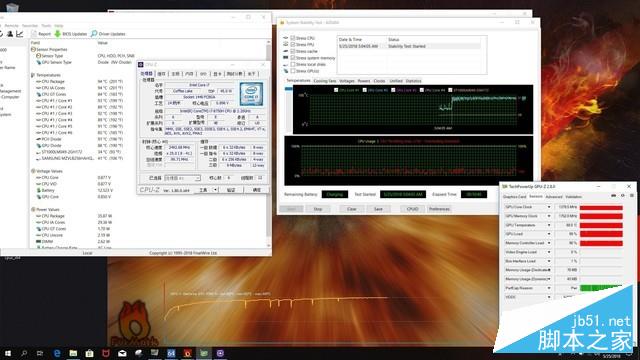The image size is (640, 360).
Task: Open Advanced tab in GPU-Z
Action: pyautogui.click(x=554, y=197)
